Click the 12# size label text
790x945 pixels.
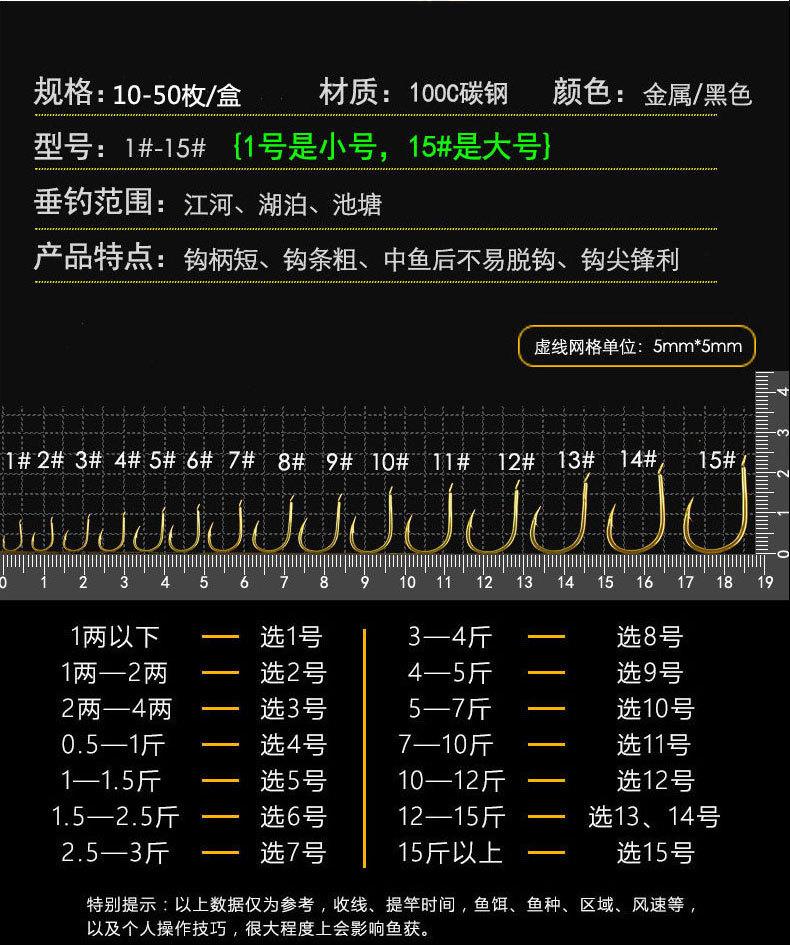pos(515,461)
